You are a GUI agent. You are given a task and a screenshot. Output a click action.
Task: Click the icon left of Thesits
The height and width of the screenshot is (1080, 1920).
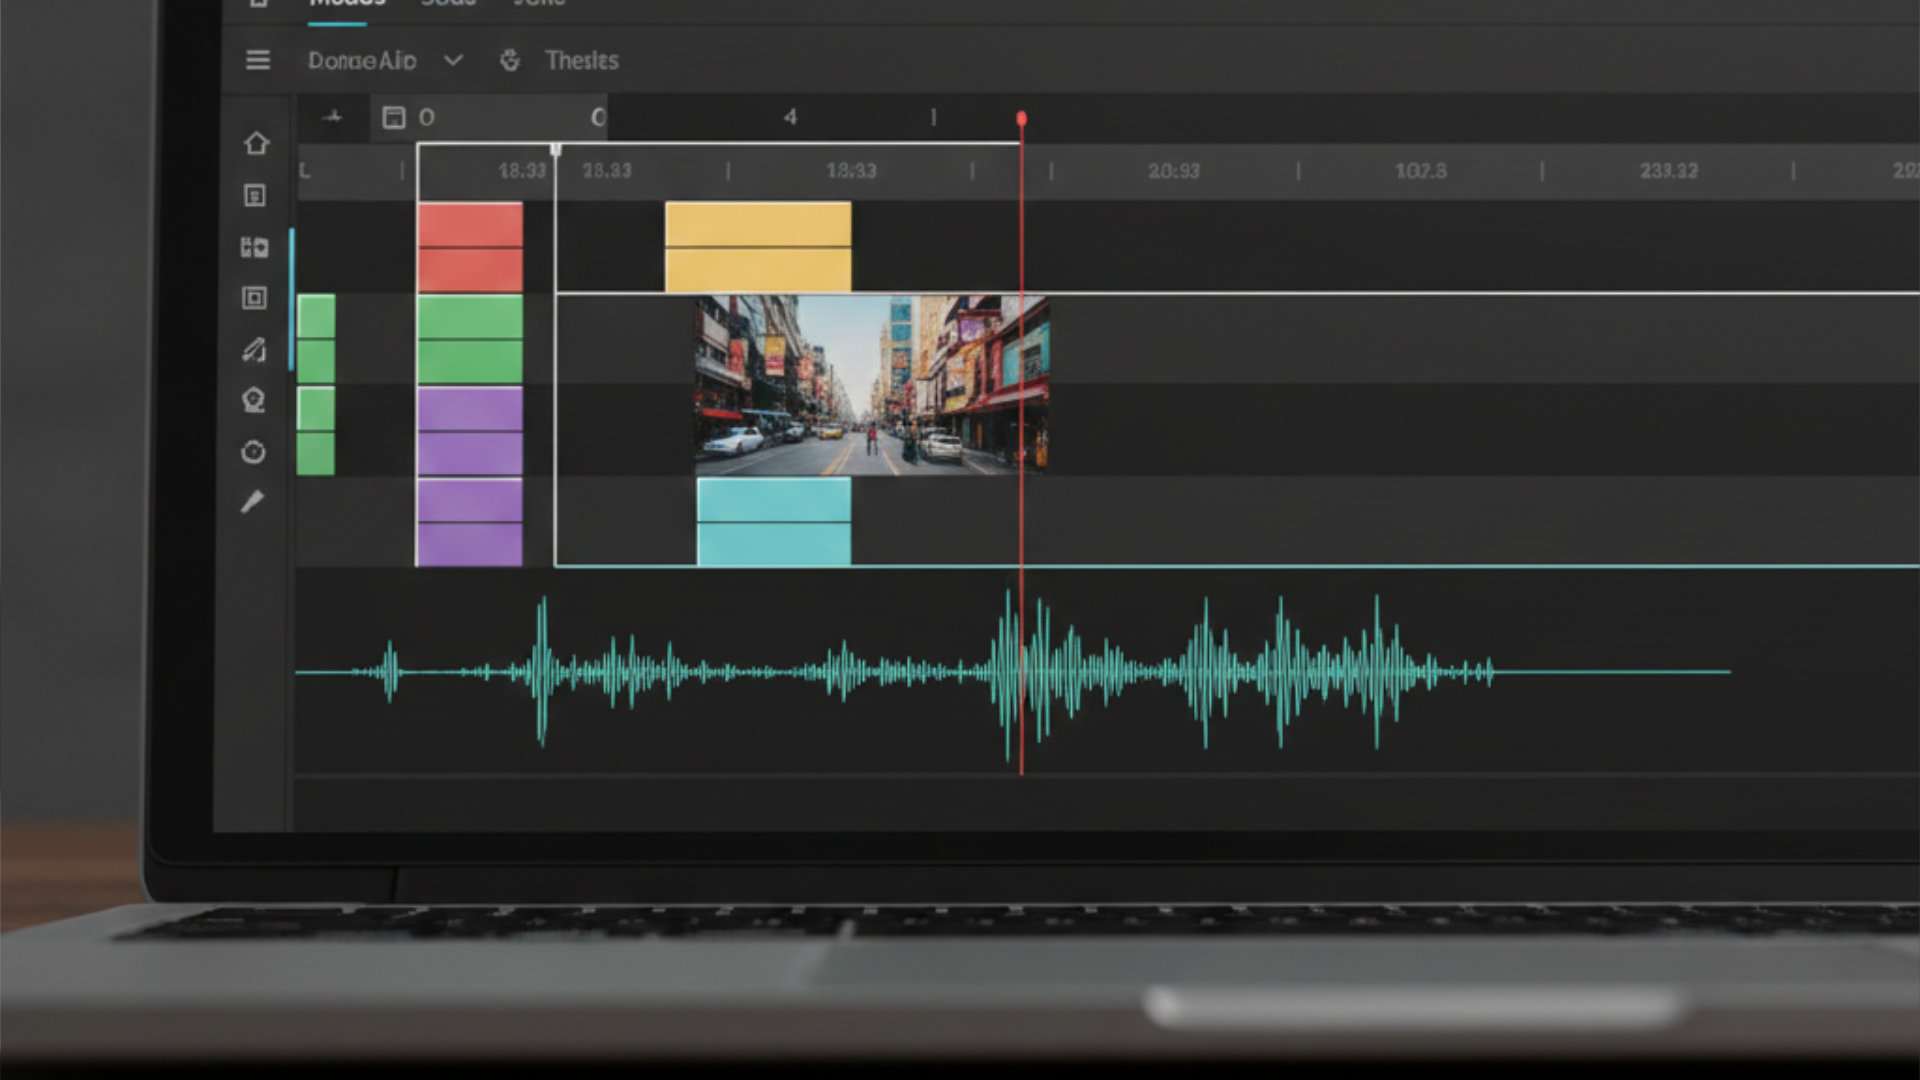pyautogui.click(x=510, y=61)
